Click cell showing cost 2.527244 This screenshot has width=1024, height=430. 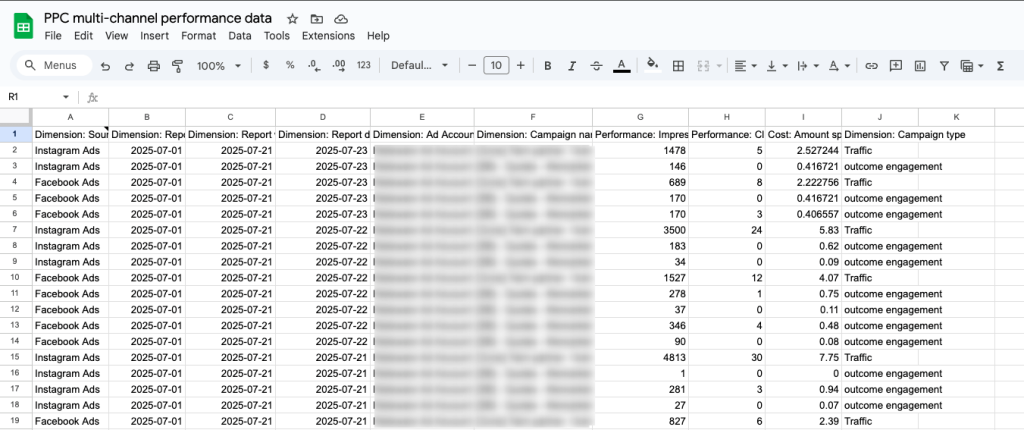tap(804, 150)
